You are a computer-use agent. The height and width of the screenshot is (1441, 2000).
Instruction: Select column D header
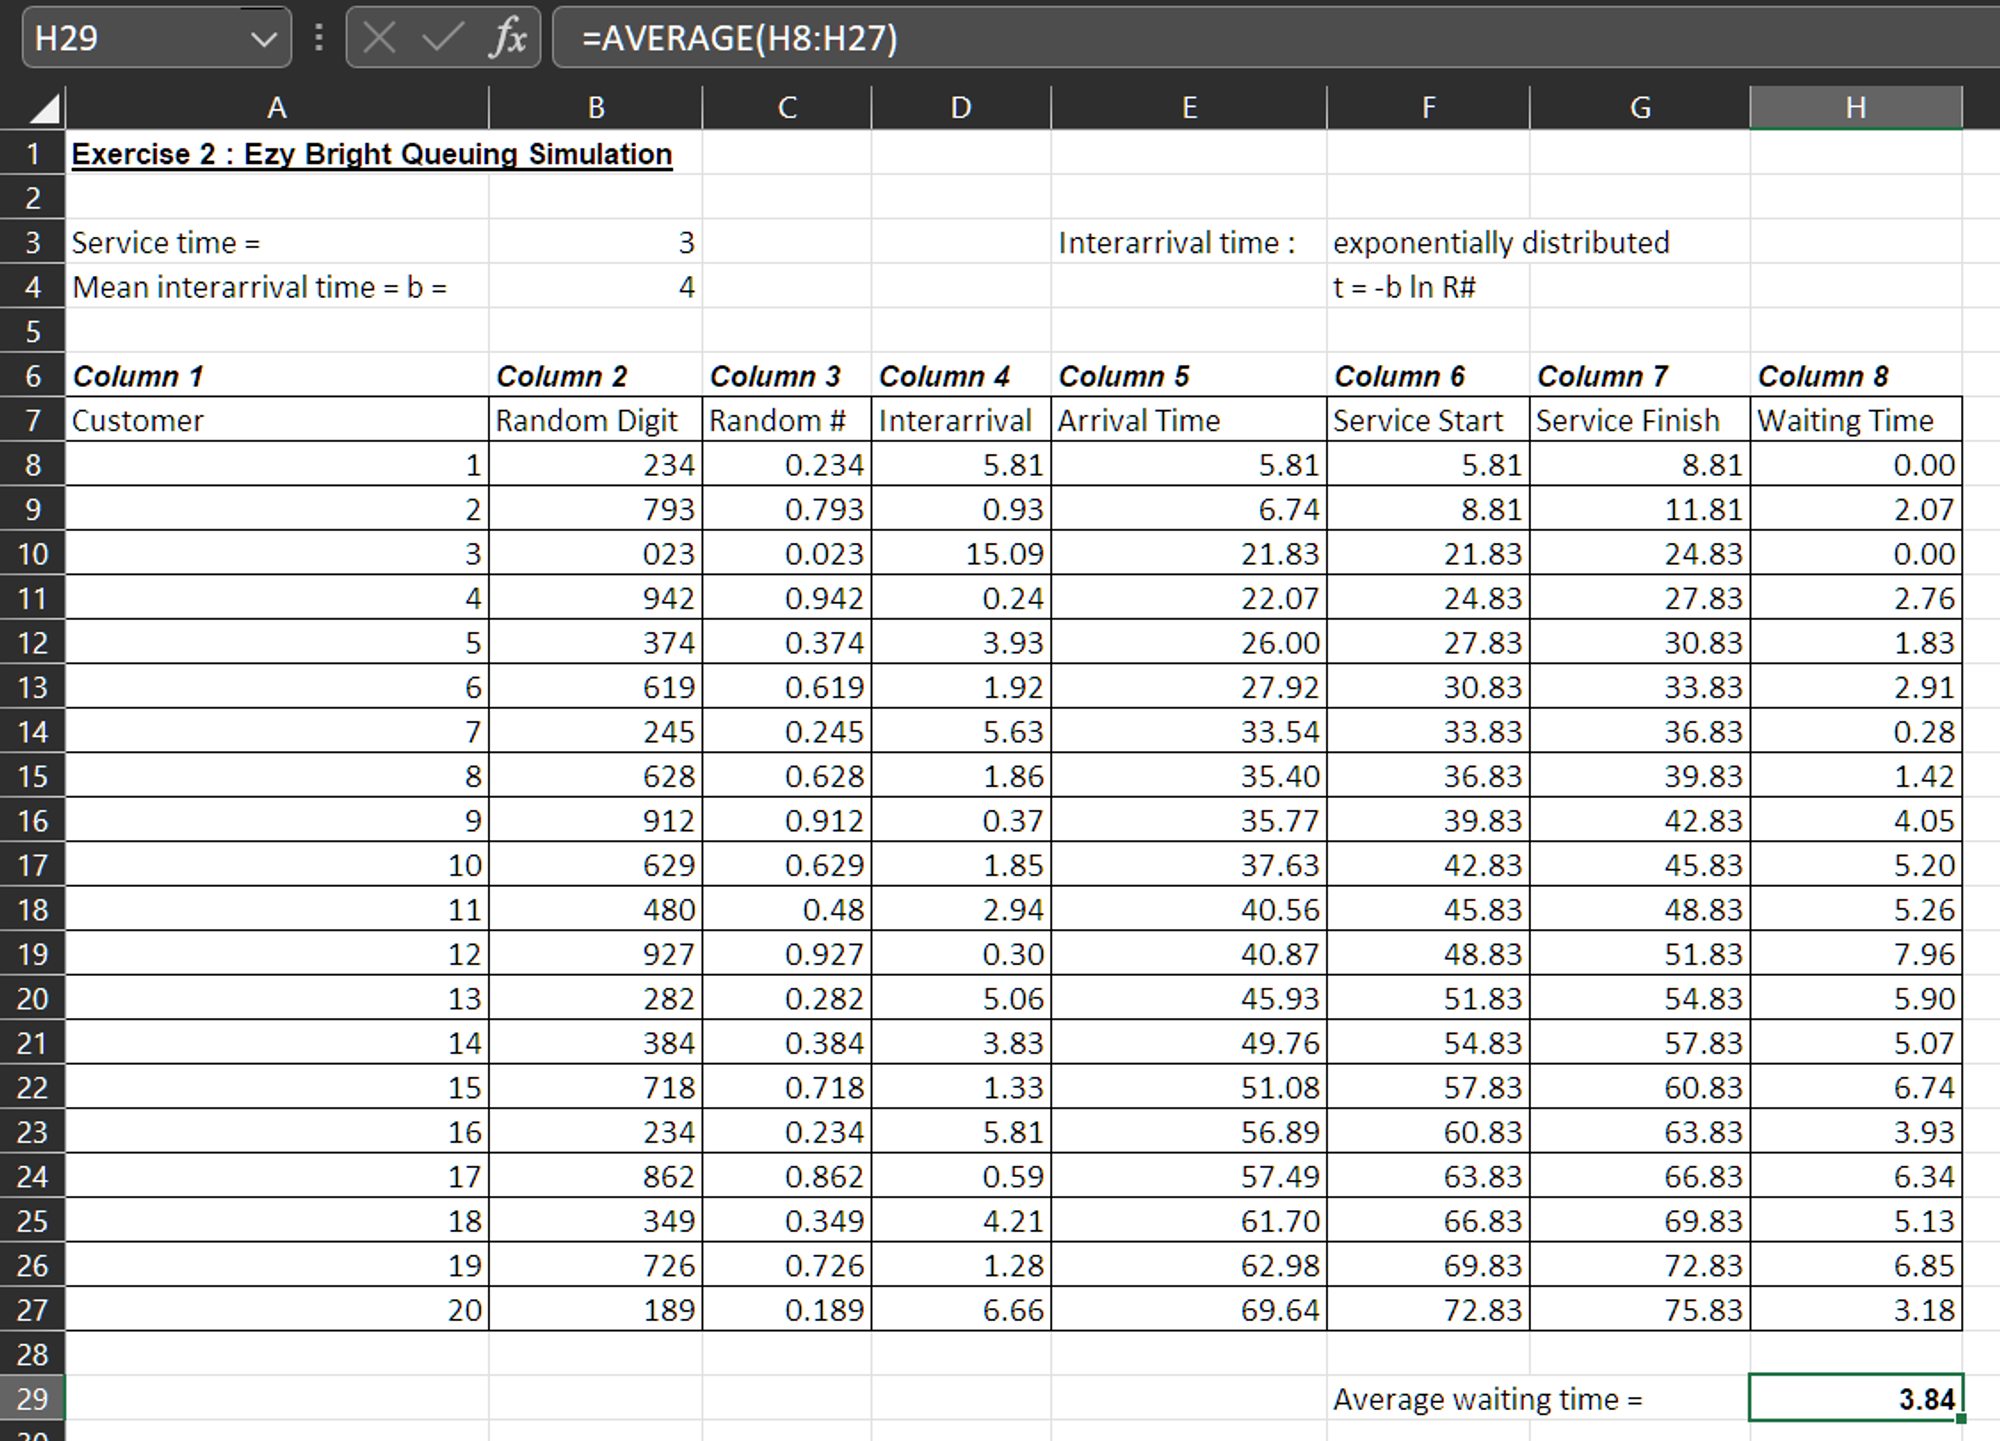pyautogui.click(x=961, y=107)
